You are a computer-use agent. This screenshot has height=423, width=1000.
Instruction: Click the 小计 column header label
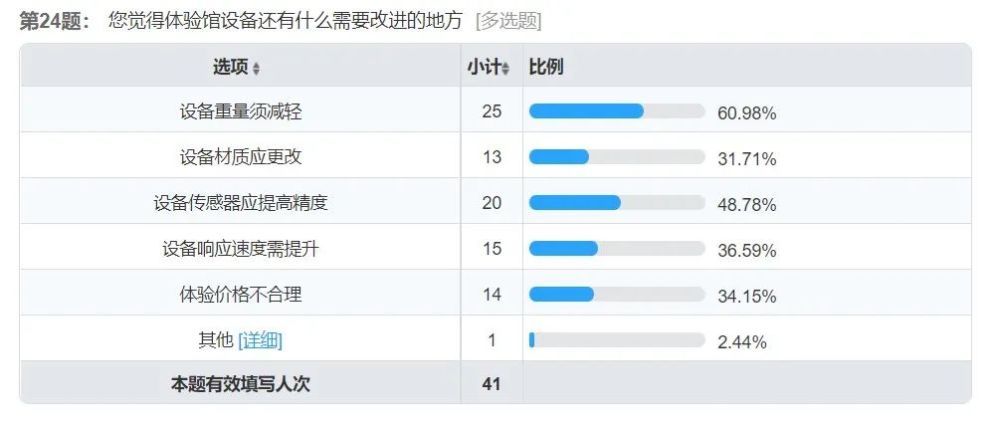(483, 67)
